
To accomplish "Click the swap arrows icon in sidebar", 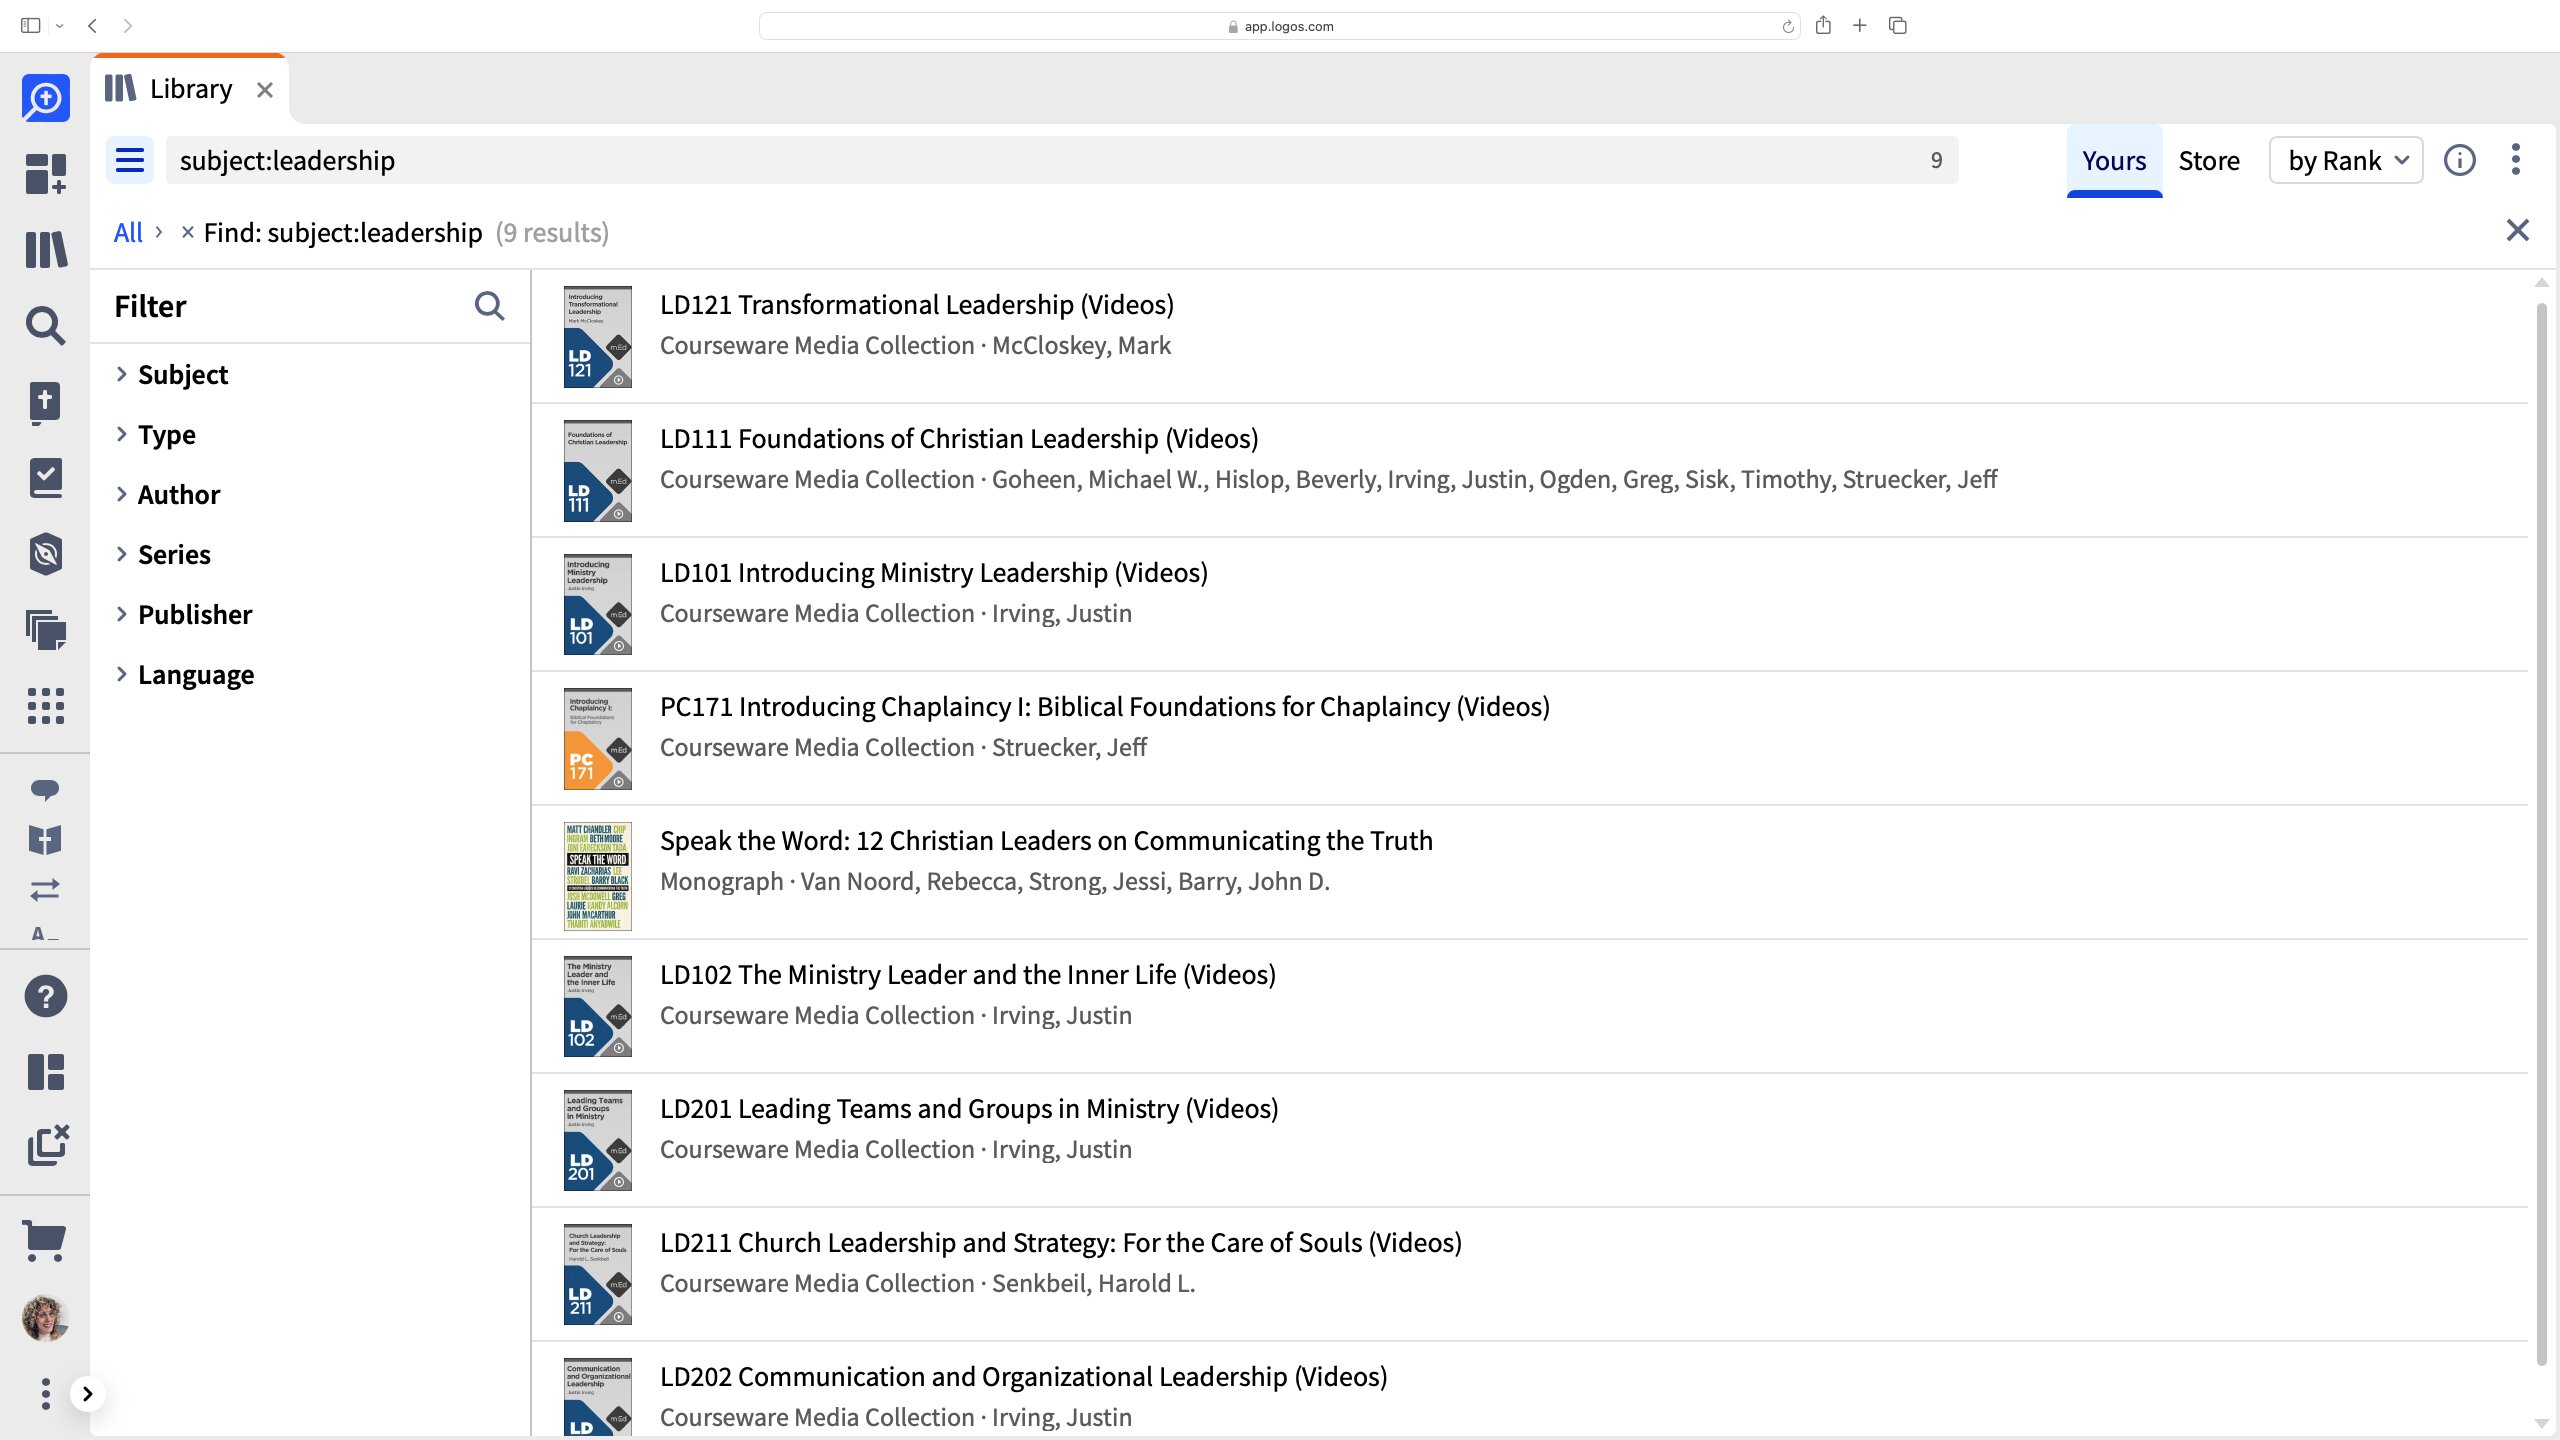I will [45, 889].
